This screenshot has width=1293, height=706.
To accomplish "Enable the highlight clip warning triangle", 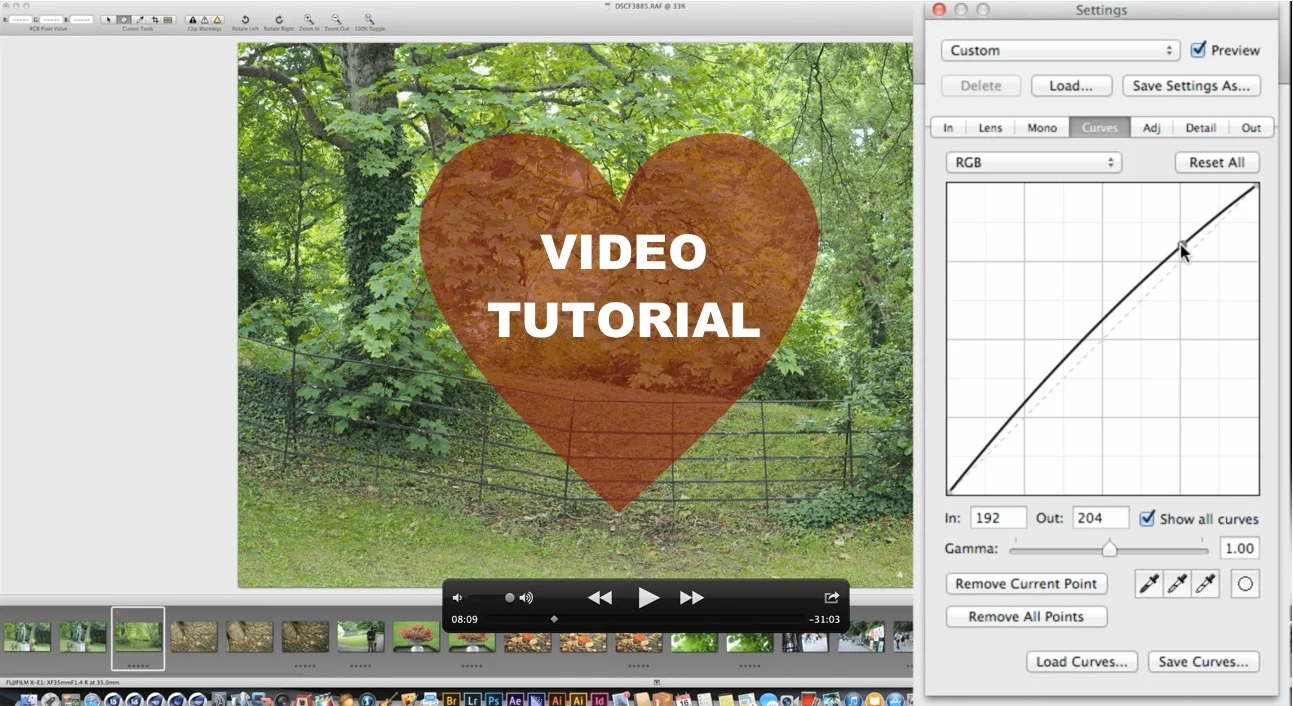I will [x=218, y=20].
